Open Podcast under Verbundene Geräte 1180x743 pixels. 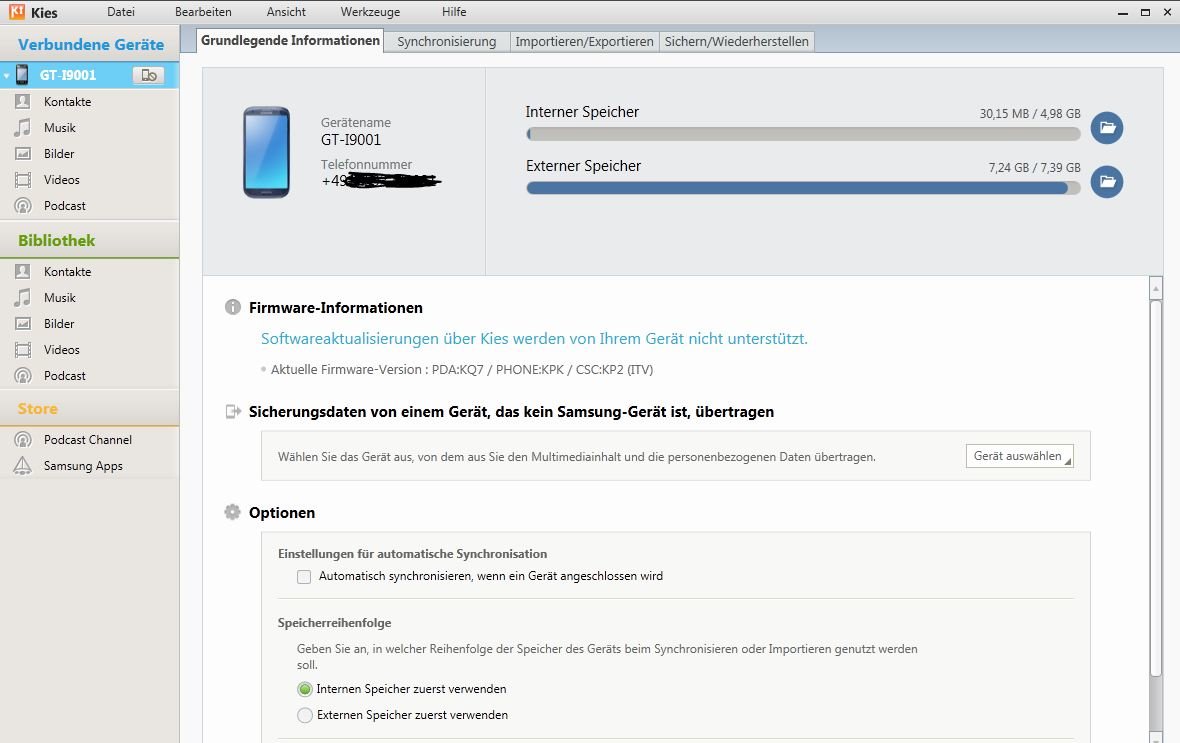pyautogui.click(x=65, y=206)
